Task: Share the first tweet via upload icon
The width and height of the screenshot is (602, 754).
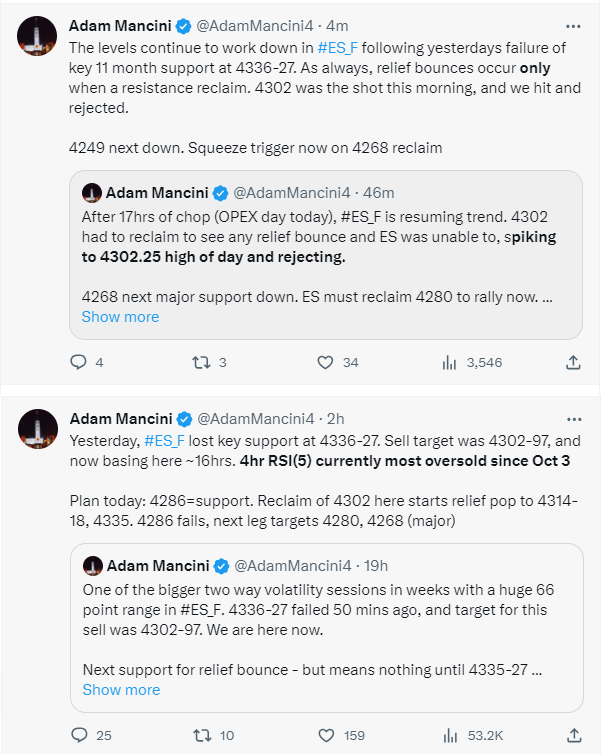Action: (x=573, y=362)
